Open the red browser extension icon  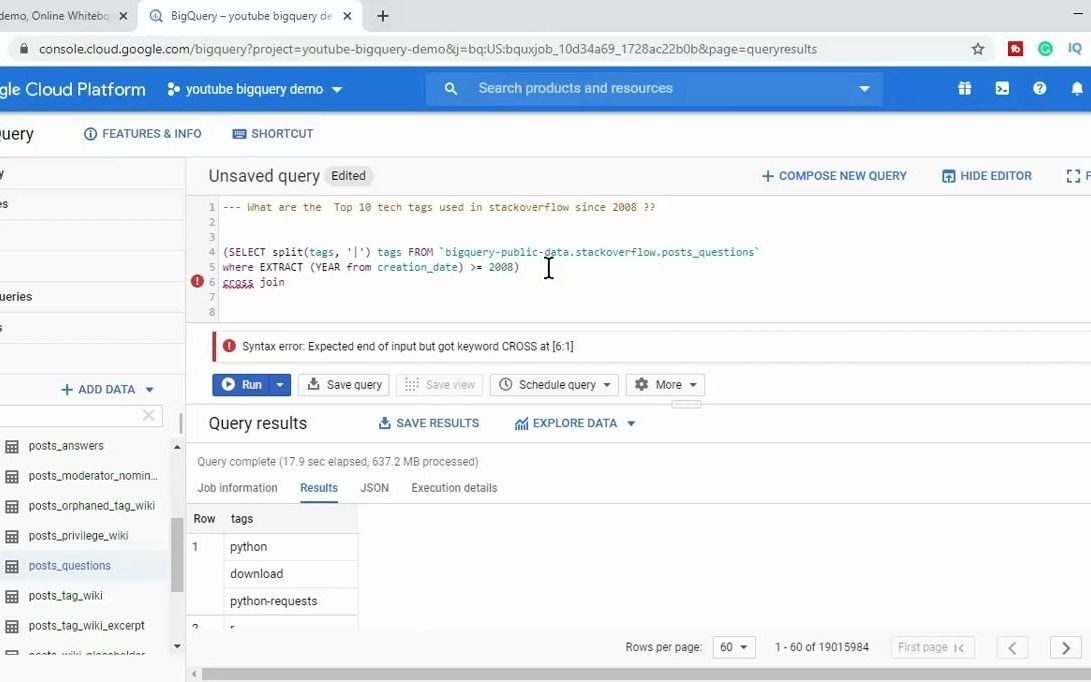pos(1015,49)
